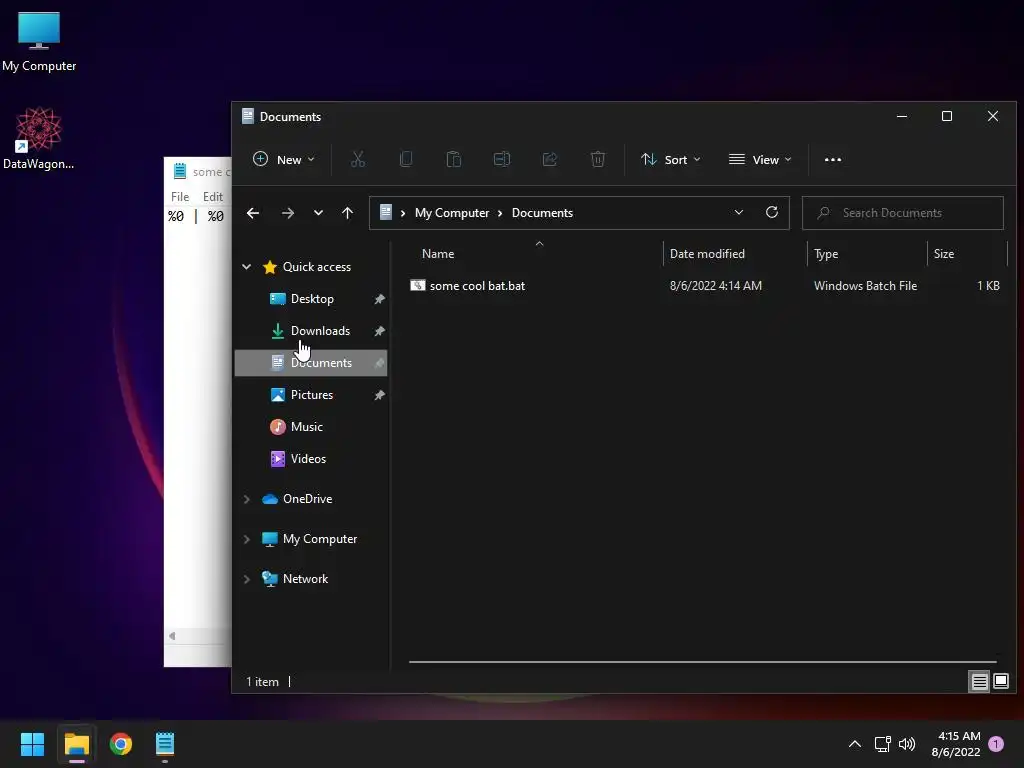Click My Computer in address breadcrumb
The image size is (1024, 768).
coord(452,213)
